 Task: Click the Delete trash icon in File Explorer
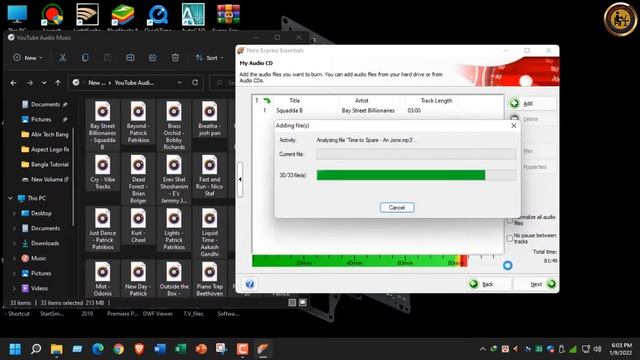pyautogui.click(x=176, y=58)
